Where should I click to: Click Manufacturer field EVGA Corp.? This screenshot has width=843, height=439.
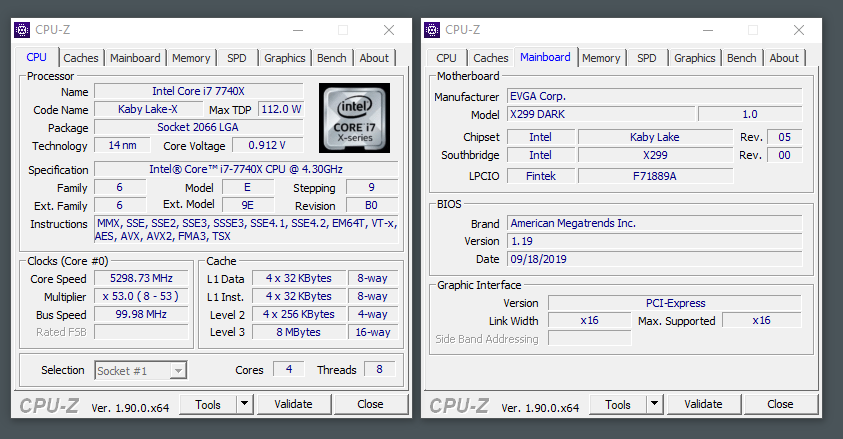tap(655, 96)
